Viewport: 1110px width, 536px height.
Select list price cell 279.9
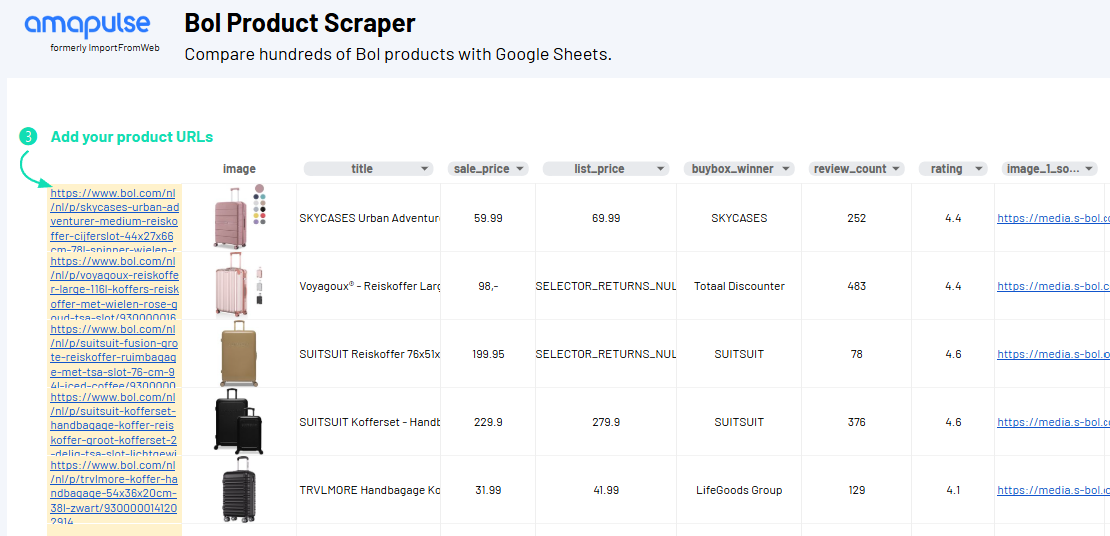[606, 422]
